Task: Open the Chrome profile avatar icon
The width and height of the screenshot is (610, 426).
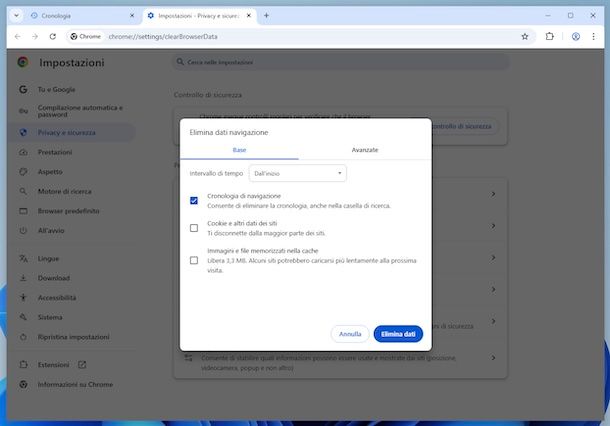Action: [x=576, y=36]
